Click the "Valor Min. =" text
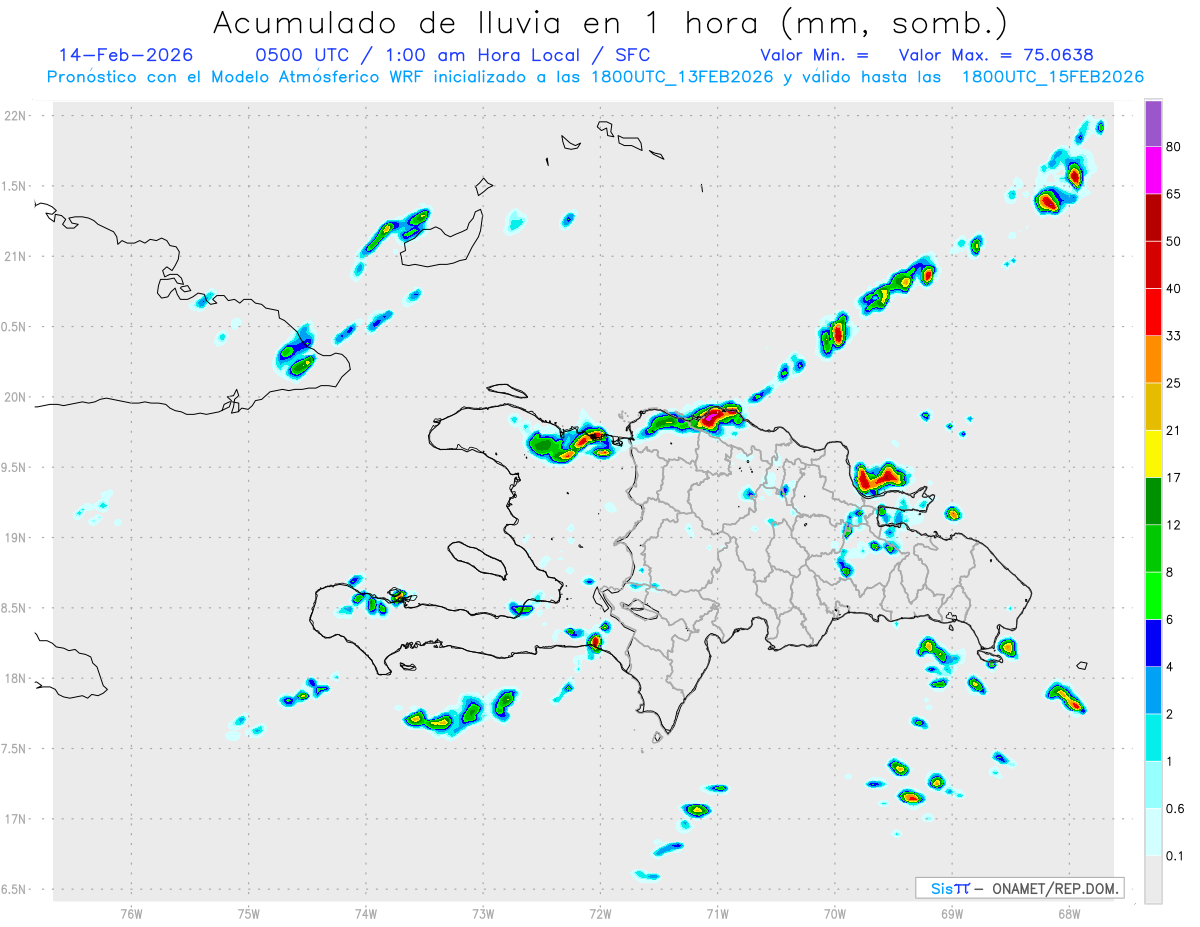The height and width of the screenshot is (927, 1200). pyautogui.click(x=814, y=55)
